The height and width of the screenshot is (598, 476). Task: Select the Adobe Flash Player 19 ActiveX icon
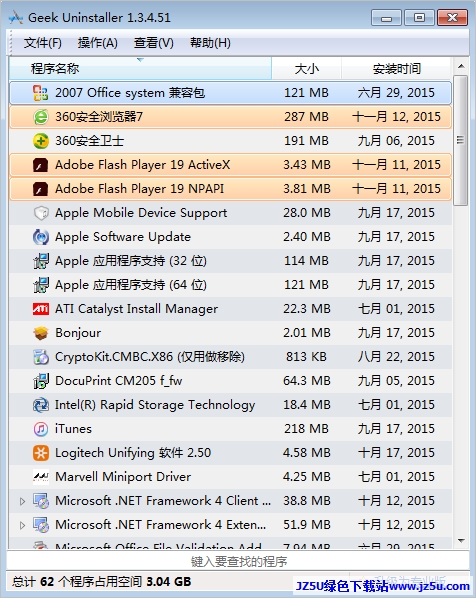pos(41,165)
